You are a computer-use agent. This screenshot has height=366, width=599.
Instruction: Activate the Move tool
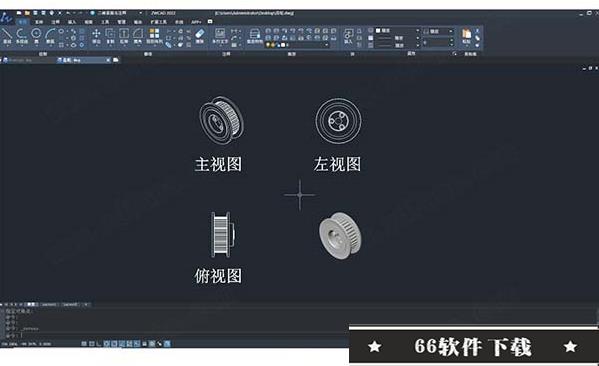click(x=96, y=36)
